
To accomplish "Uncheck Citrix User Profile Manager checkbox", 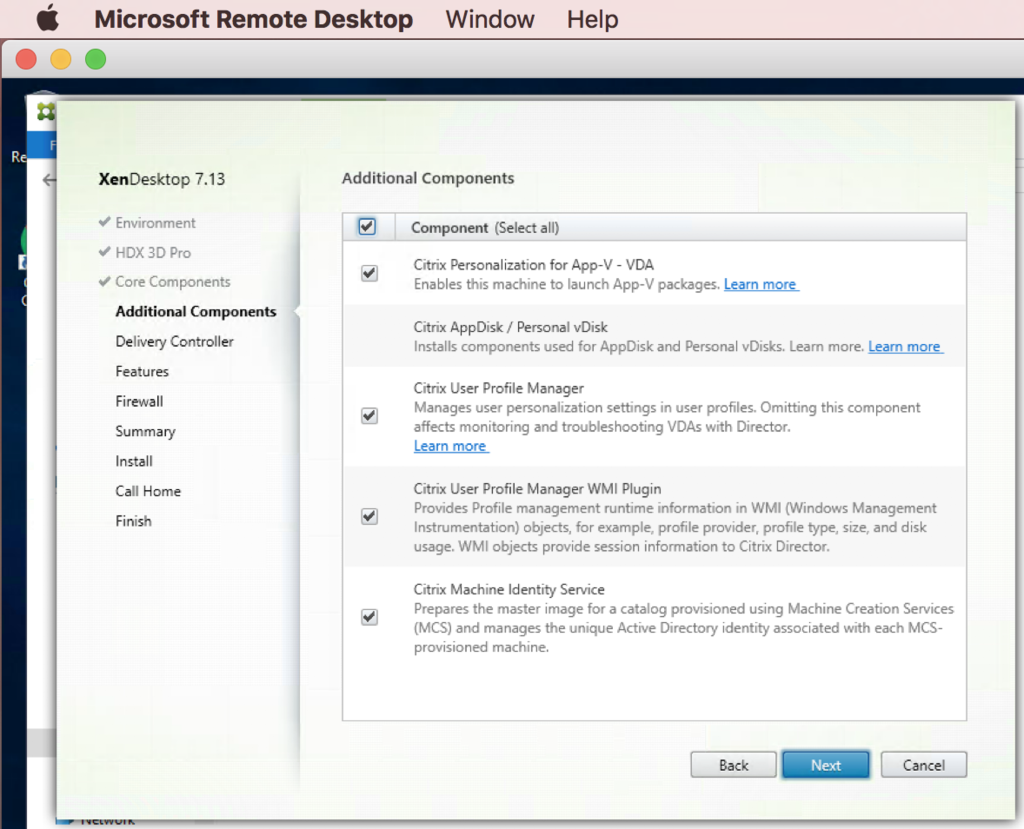I will pyautogui.click(x=370, y=415).
